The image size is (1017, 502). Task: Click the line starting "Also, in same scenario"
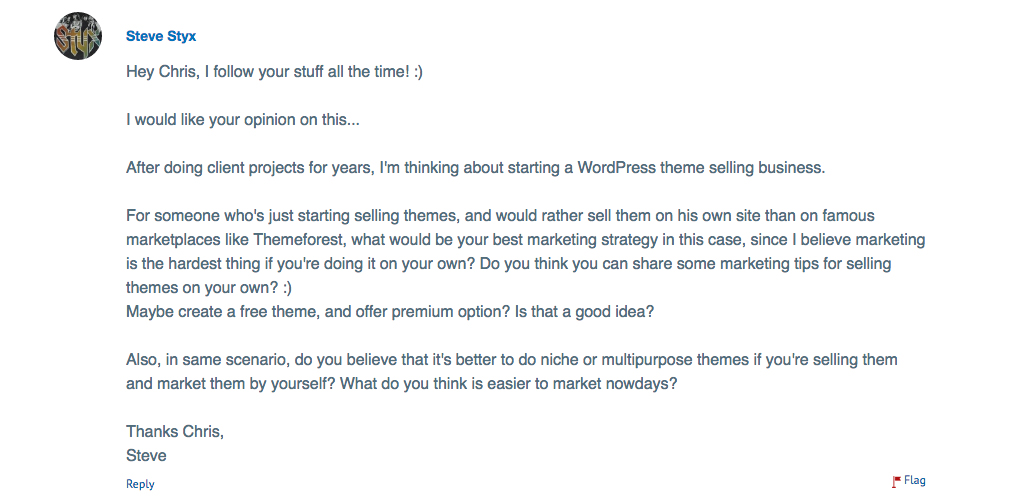click(x=511, y=359)
